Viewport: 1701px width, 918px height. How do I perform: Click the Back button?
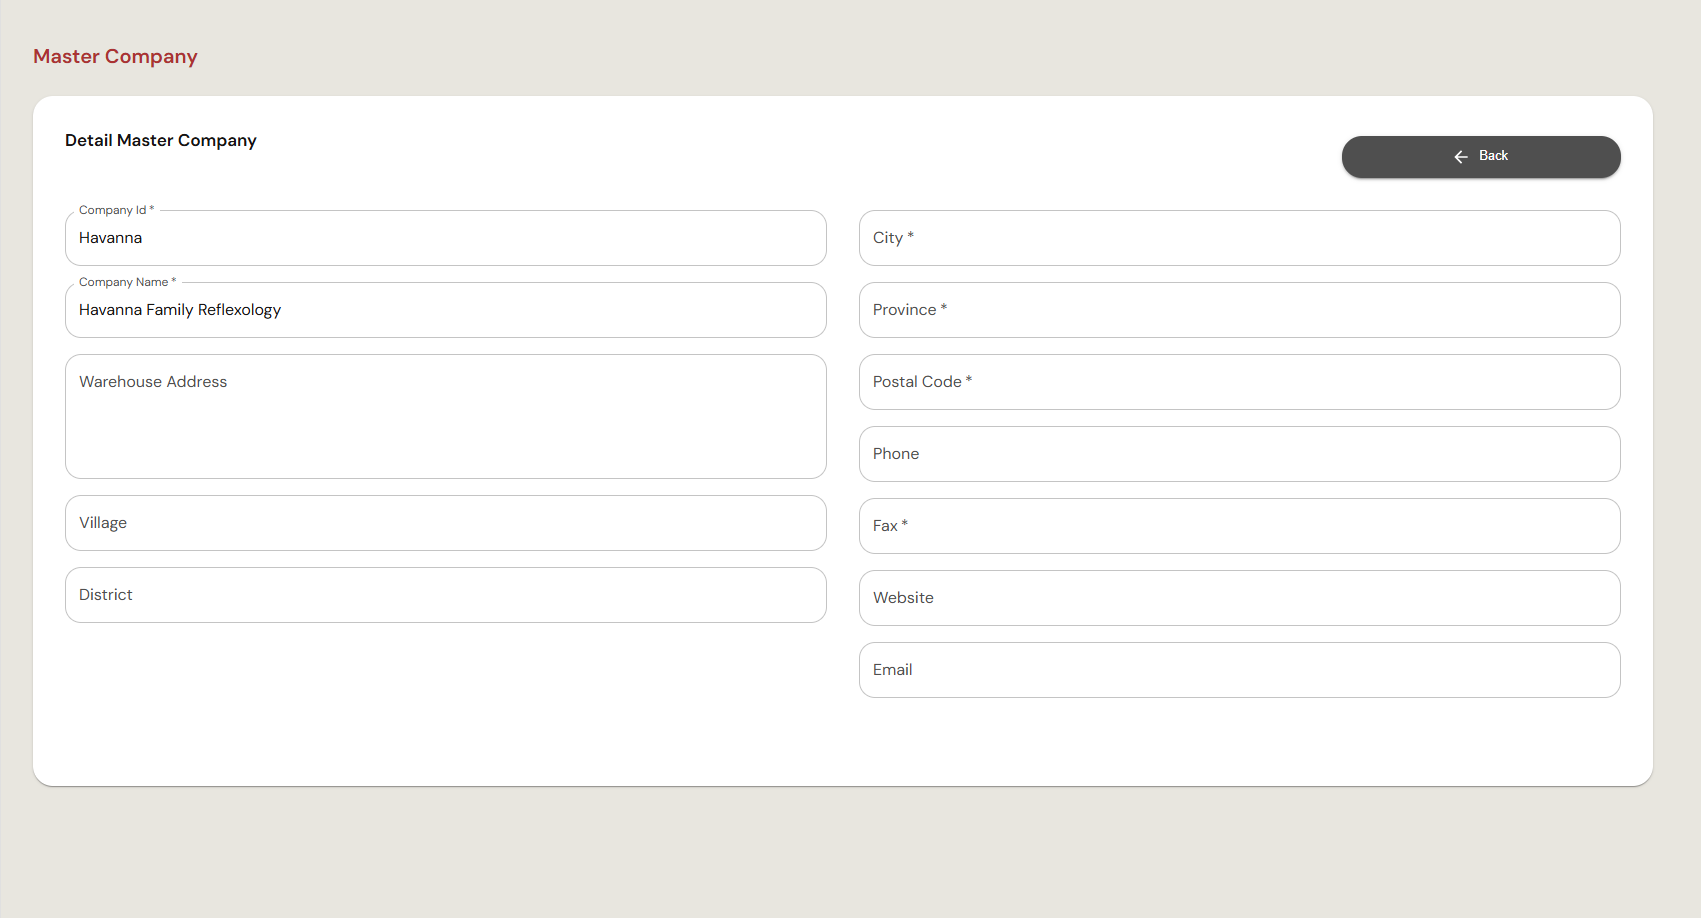[x=1481, y=157]
